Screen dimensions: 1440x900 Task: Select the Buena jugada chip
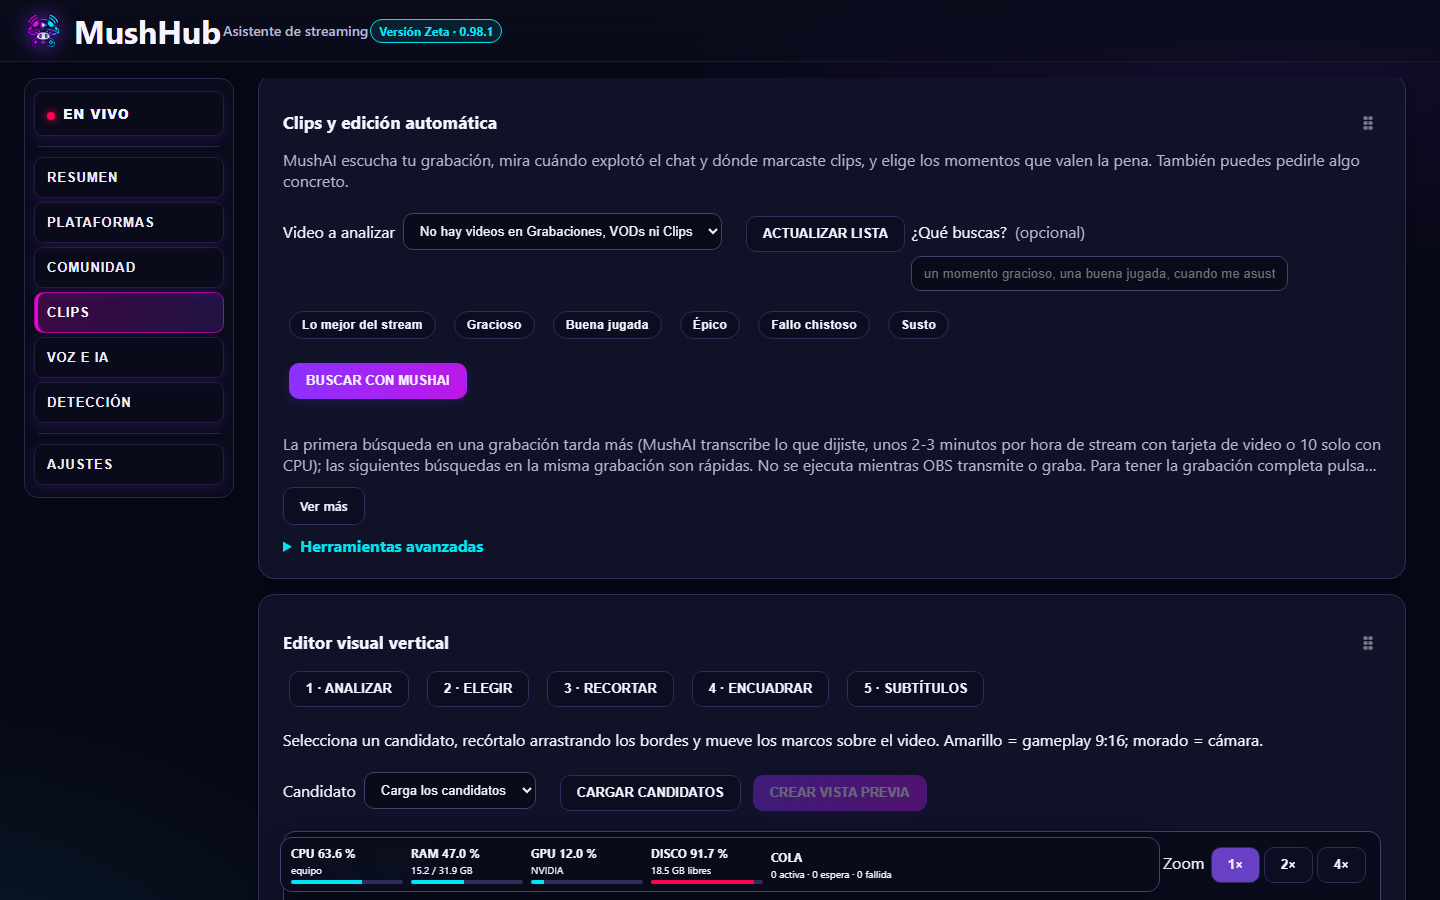(607, 325)
